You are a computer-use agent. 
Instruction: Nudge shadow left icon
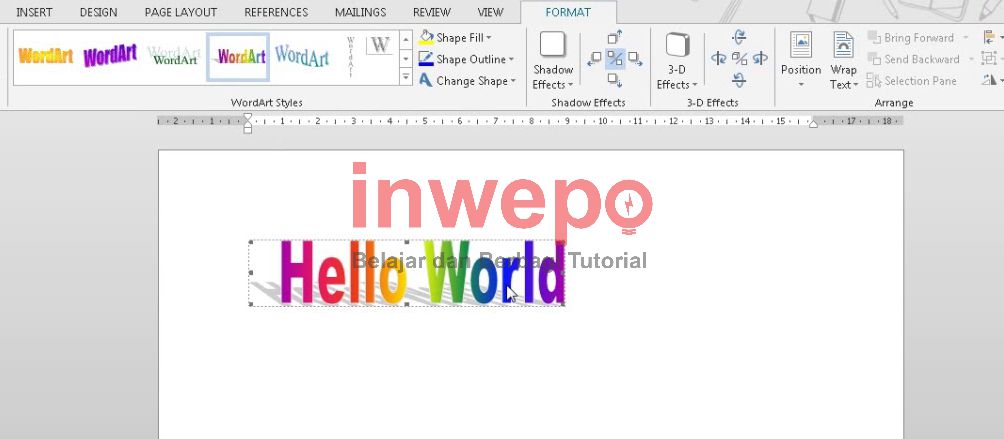point(594,59)
